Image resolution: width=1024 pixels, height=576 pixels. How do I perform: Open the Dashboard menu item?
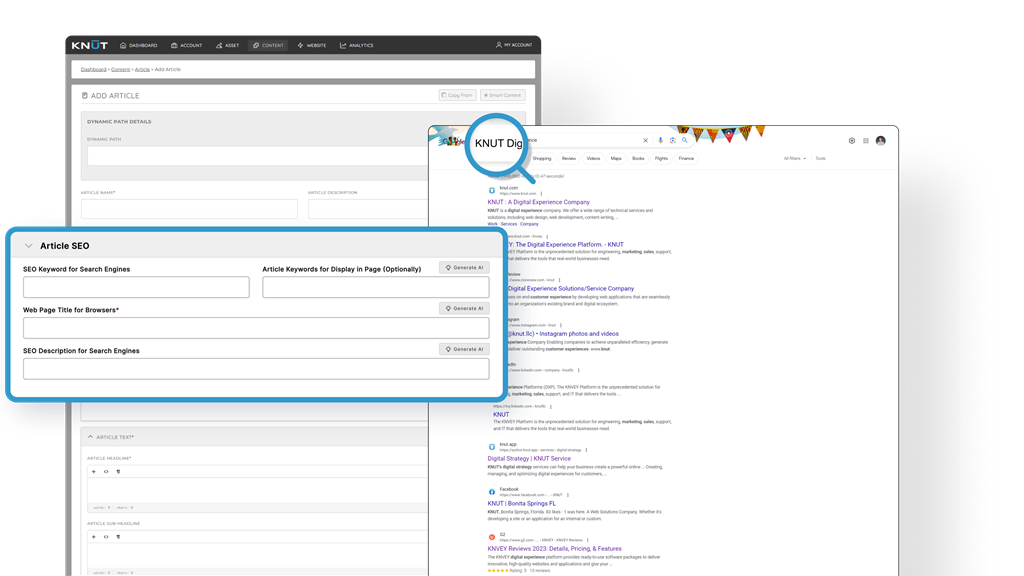tap(138, 45)
